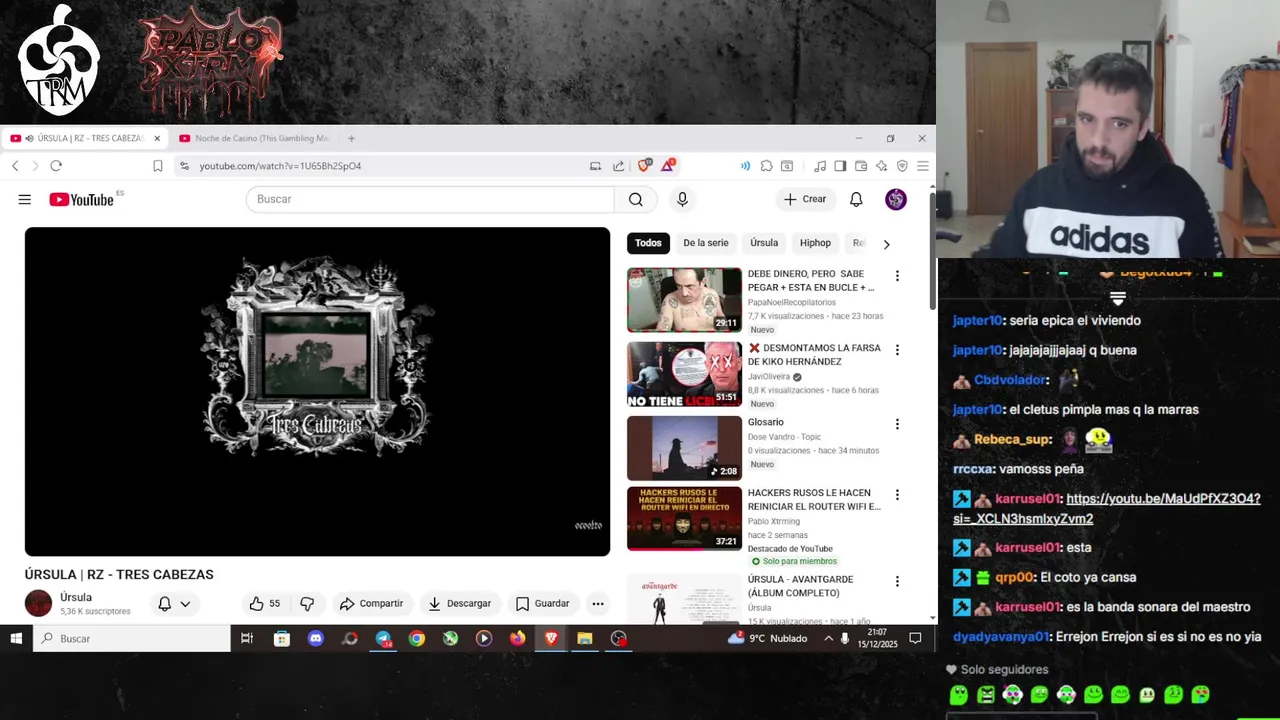Open Firefox from the taskbar
Screen dimensions: 1280x720
point(517,638)
